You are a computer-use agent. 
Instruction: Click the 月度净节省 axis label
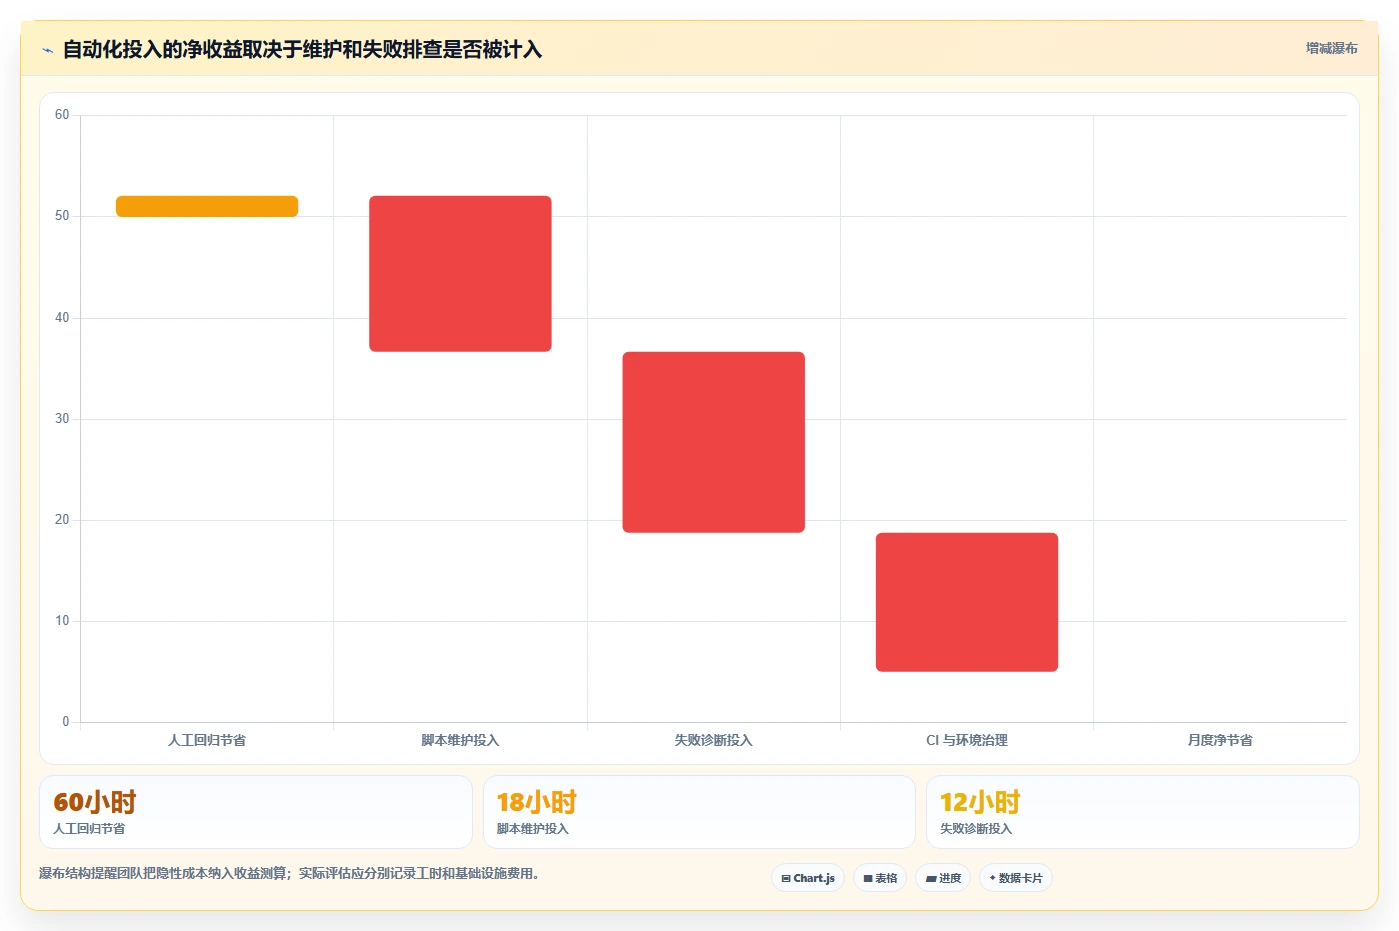[1220, 740]
